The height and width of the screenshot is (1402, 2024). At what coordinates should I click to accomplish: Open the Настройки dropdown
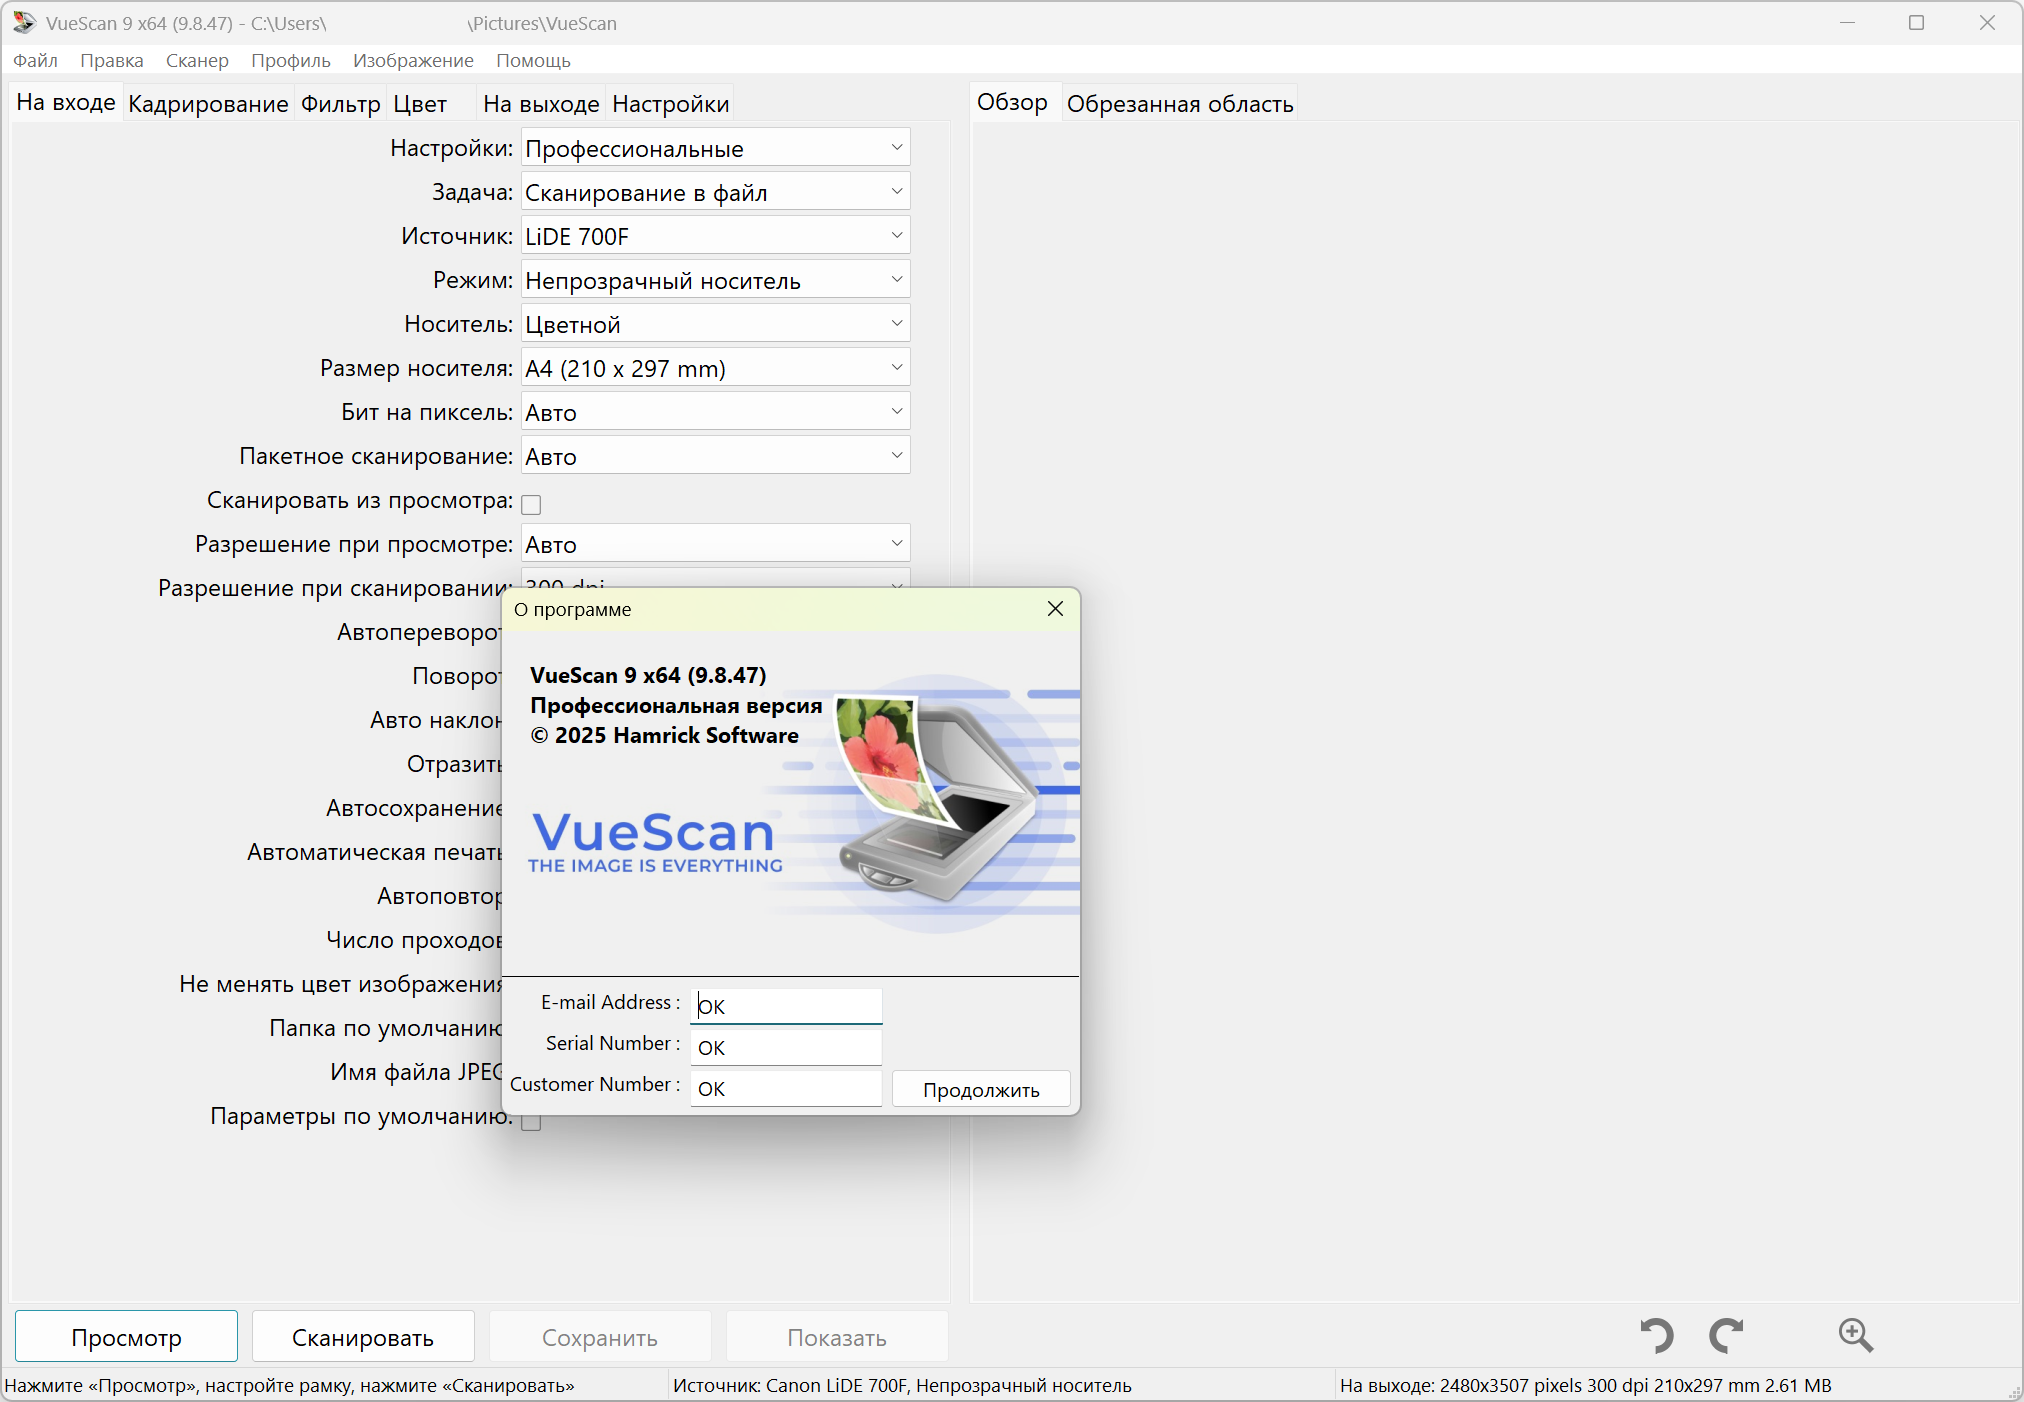(x=715, y=148)
